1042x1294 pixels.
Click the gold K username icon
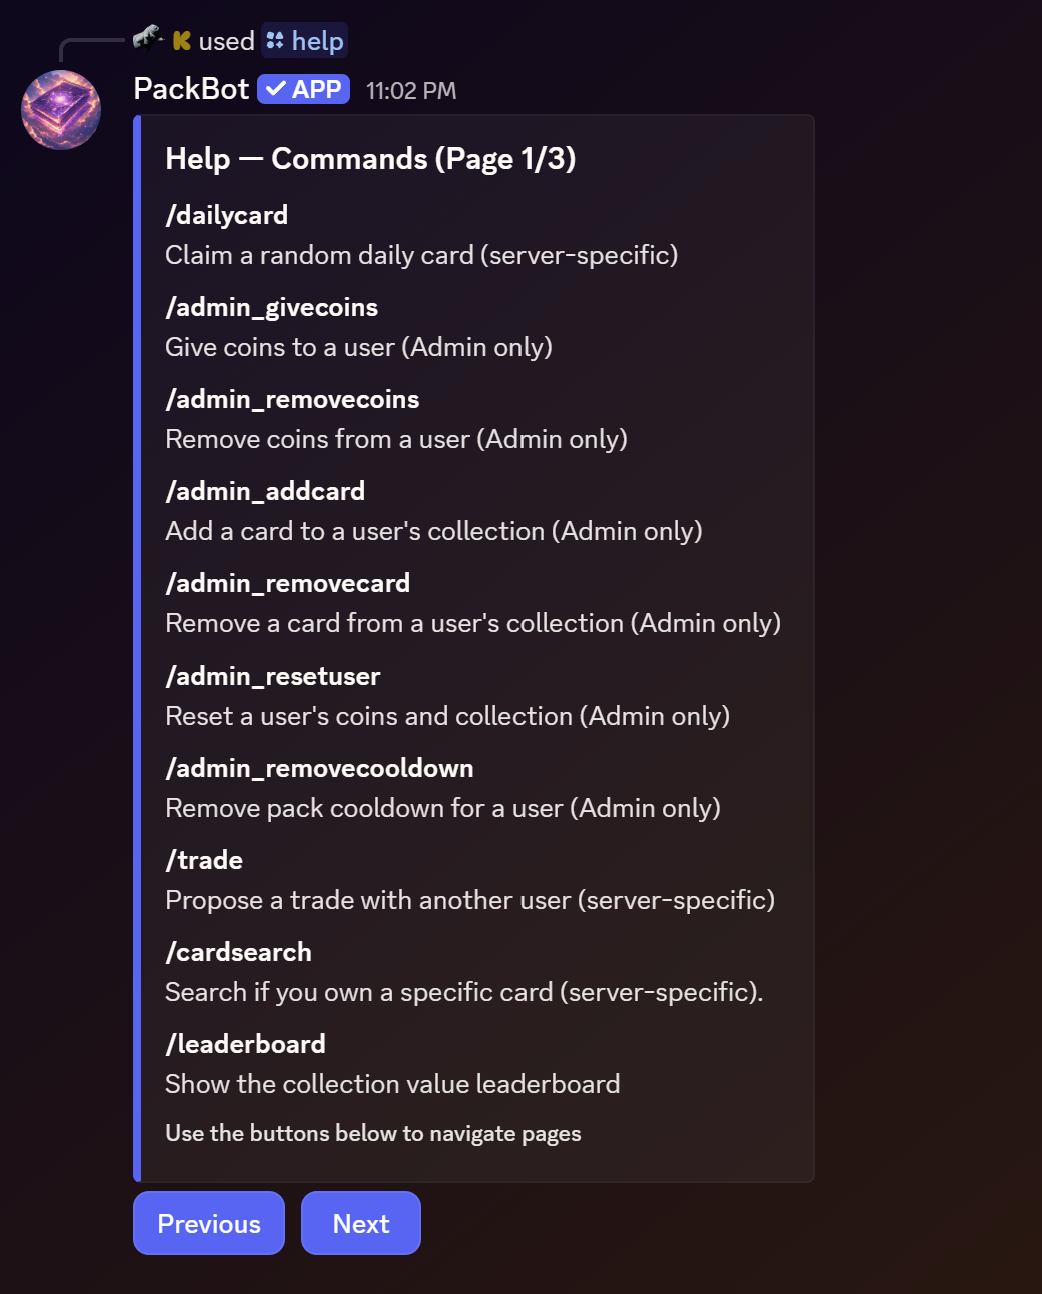click(182, 41)
